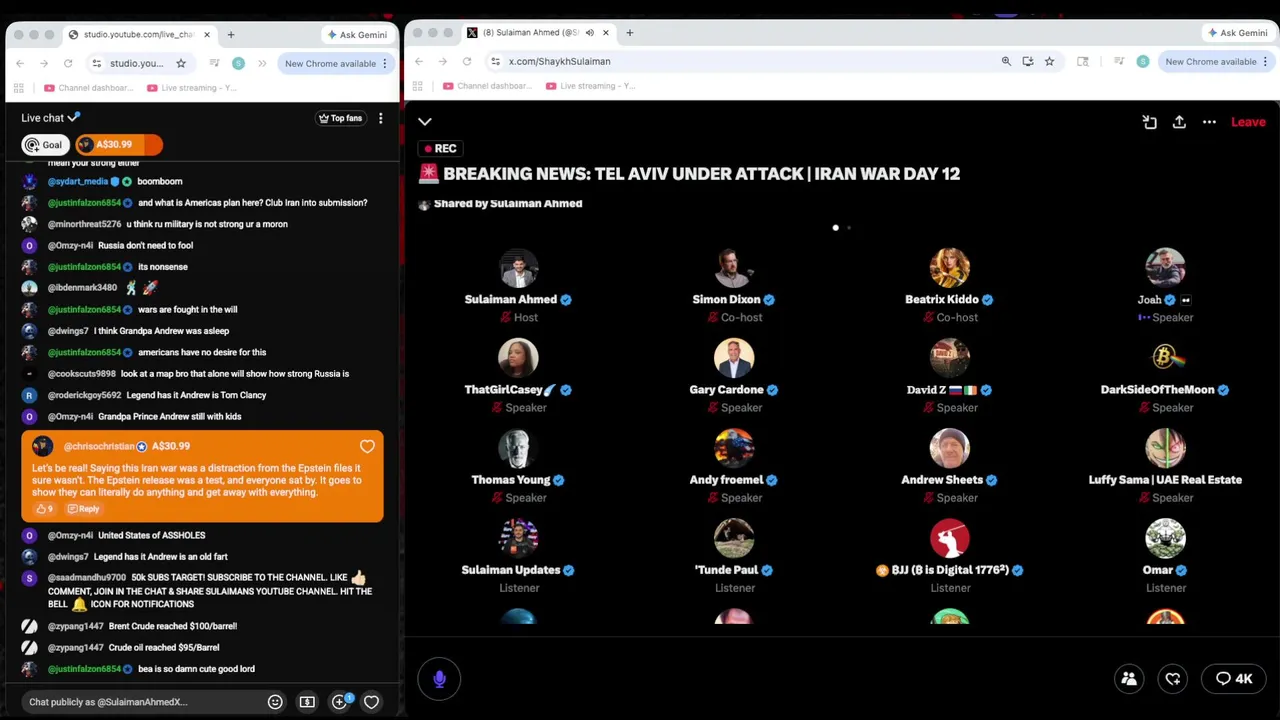The width and height of the screenshot is (1280, 720).
Task: Bookmark the x.com page with star
Action: pos(1049,61)
